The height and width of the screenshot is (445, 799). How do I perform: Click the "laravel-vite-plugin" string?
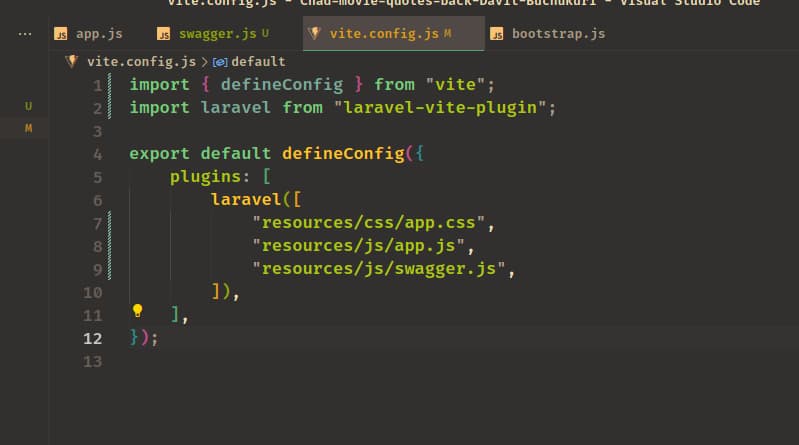(x=440, y=108)
